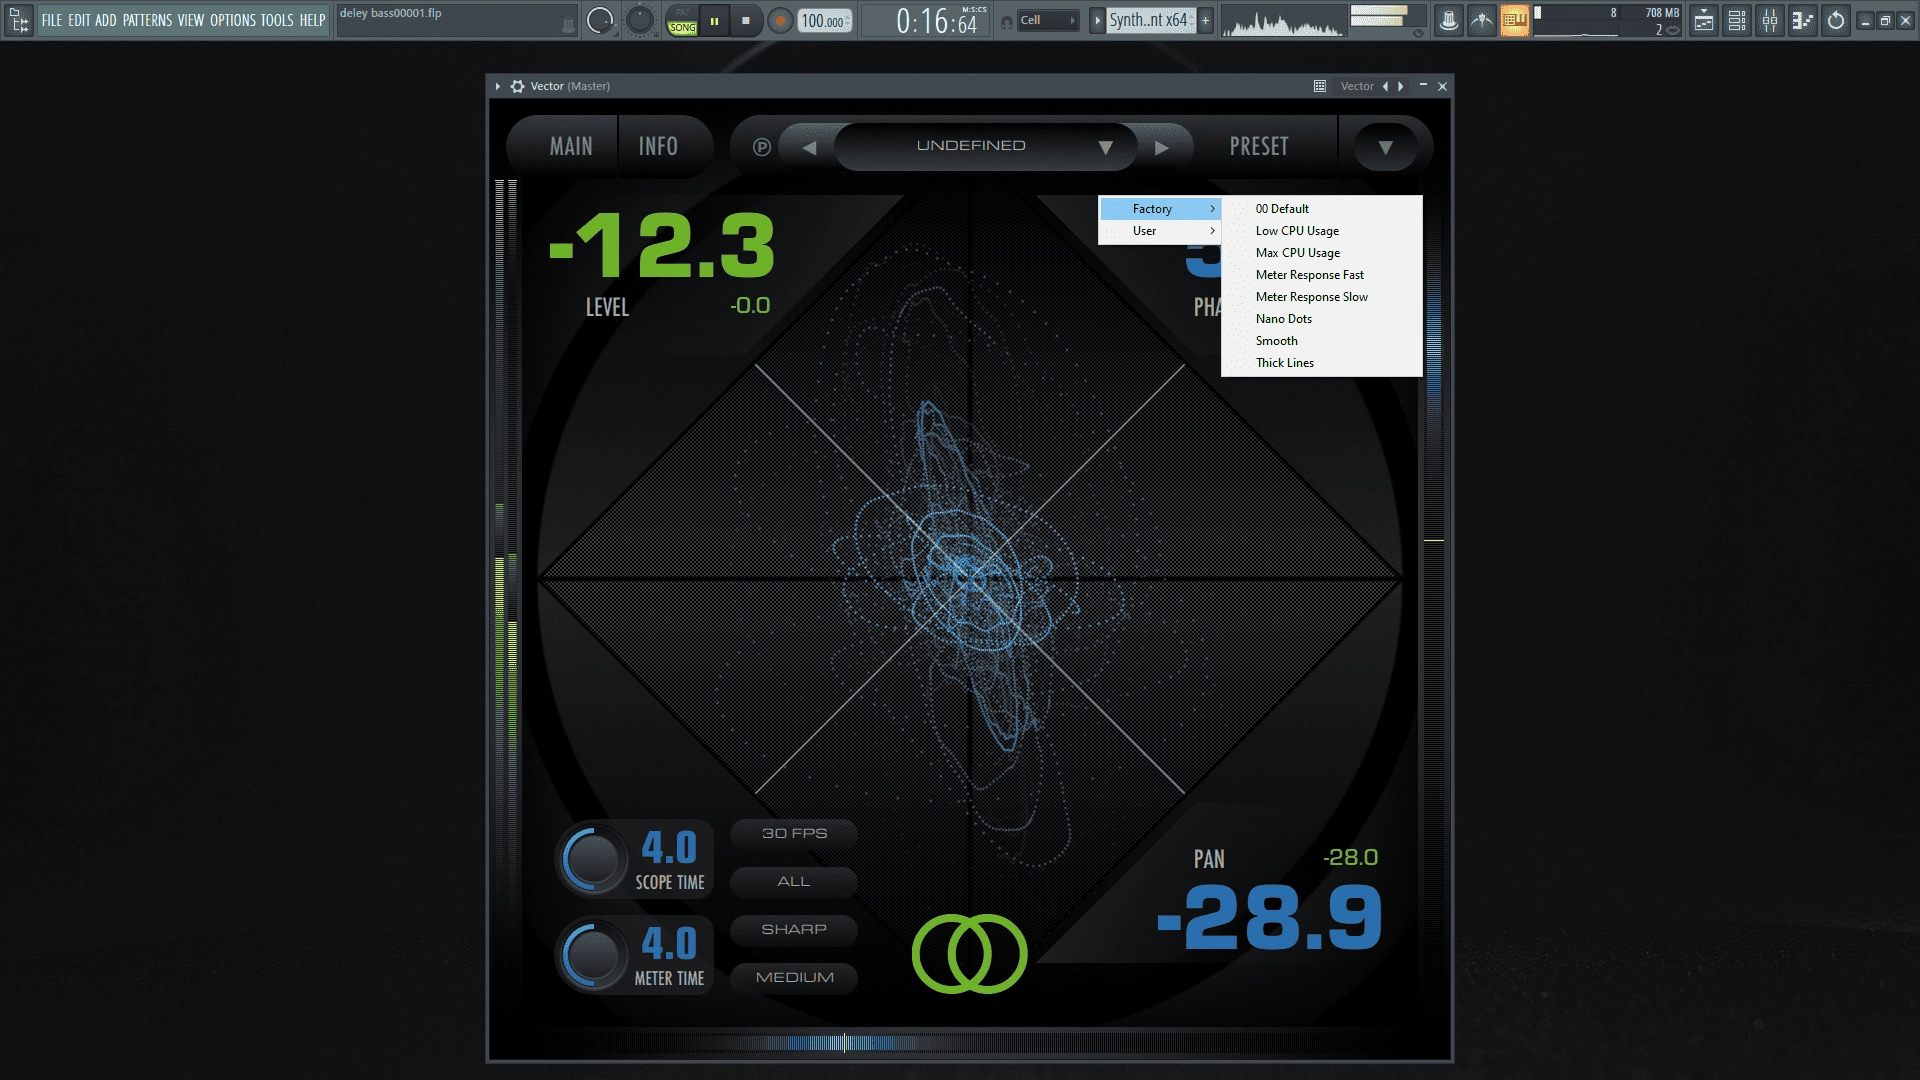Click the pattern selector left arrow
Image resolution: width=1920 pixels, height=1080 pixels.
tap(1097, 20)
